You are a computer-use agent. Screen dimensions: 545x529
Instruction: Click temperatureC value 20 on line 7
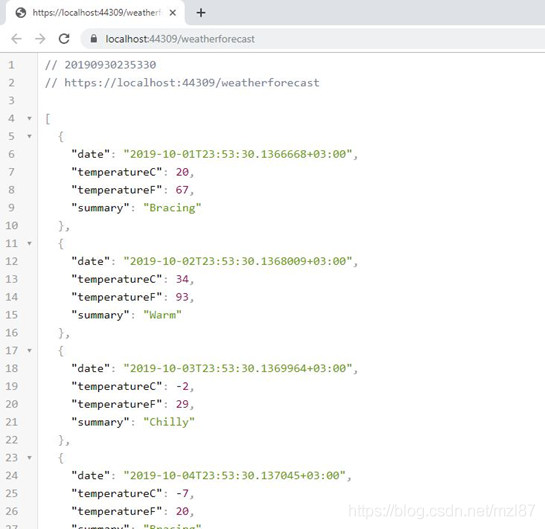click(182, 172)
